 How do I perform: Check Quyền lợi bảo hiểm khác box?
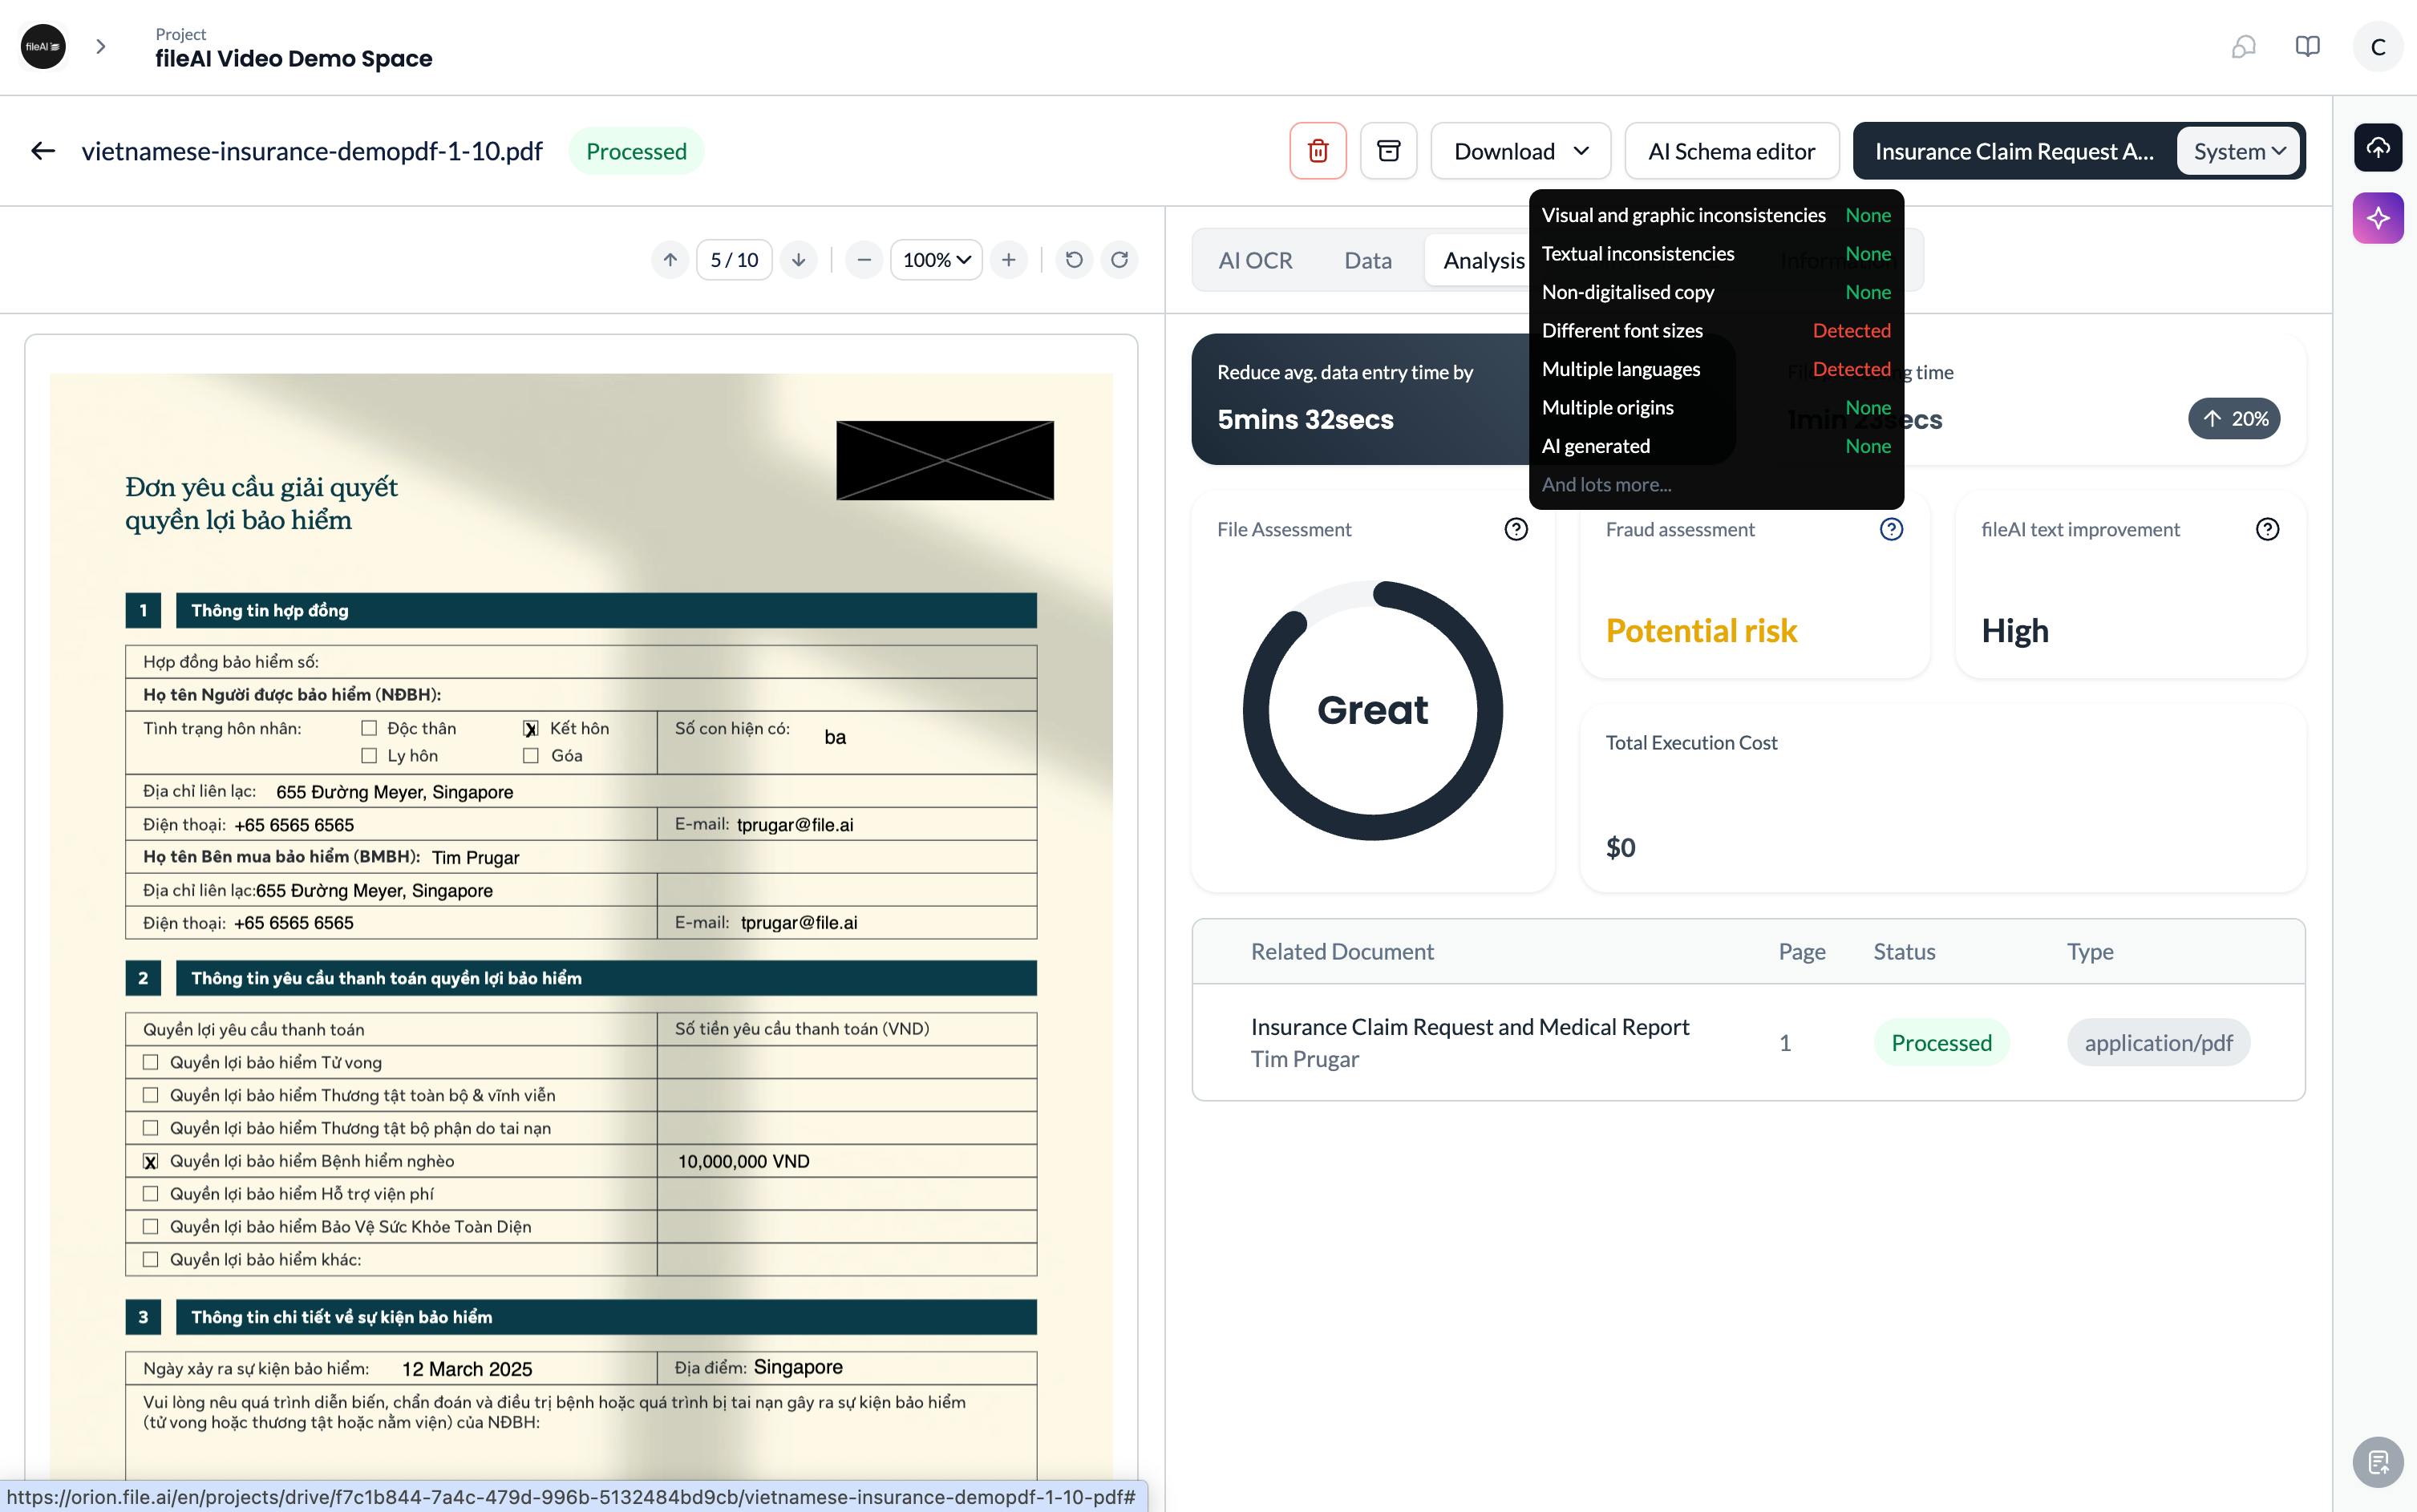pos(150,1260)
